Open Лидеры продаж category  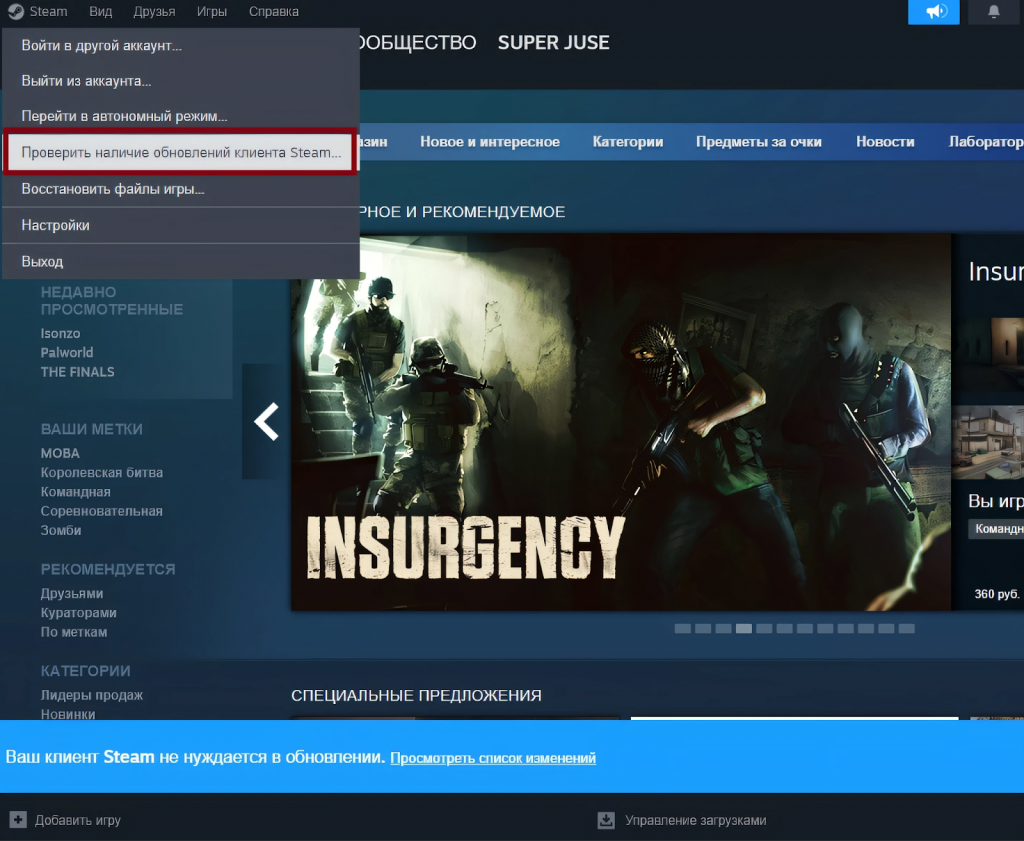click(91, 695)
